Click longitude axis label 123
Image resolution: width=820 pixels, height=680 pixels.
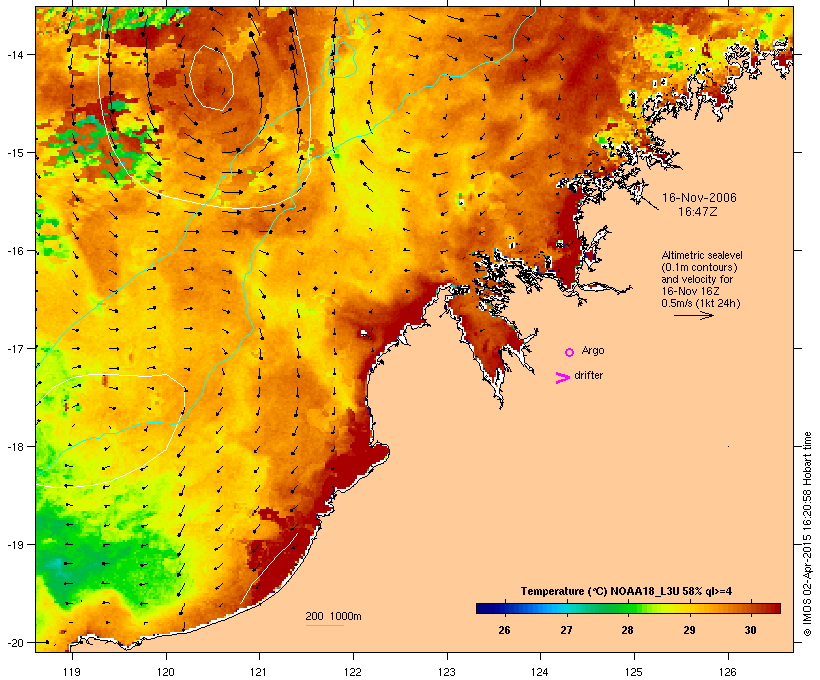pyautogui.click(x=447, y=672)
